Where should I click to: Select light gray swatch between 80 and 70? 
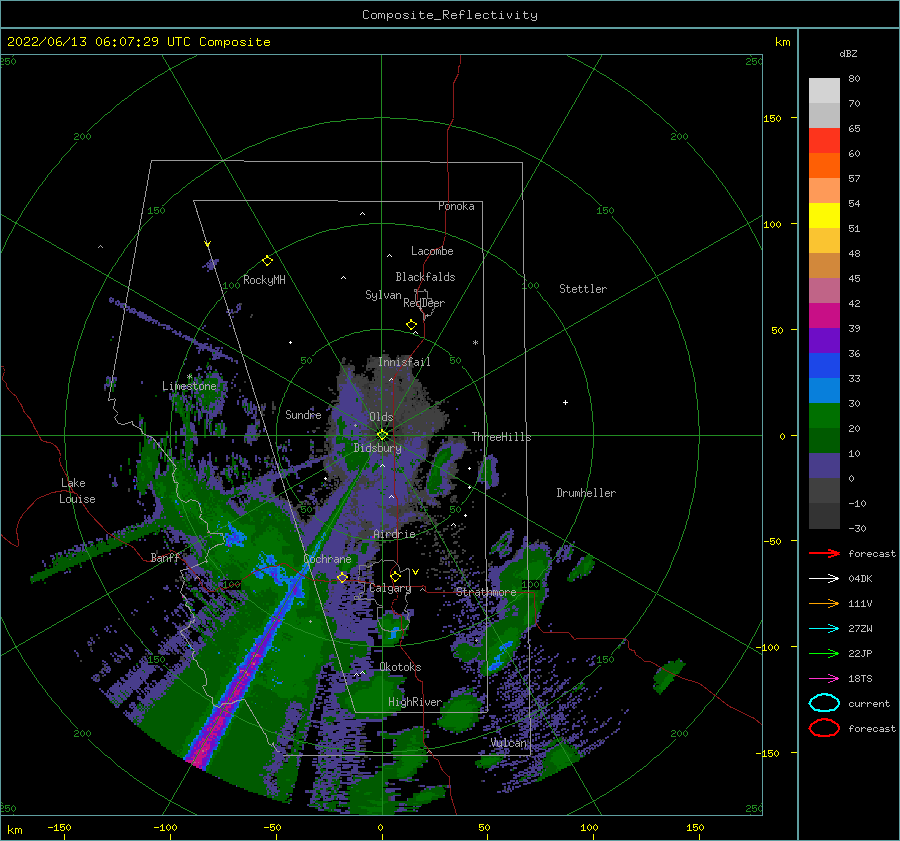point(824,91)
